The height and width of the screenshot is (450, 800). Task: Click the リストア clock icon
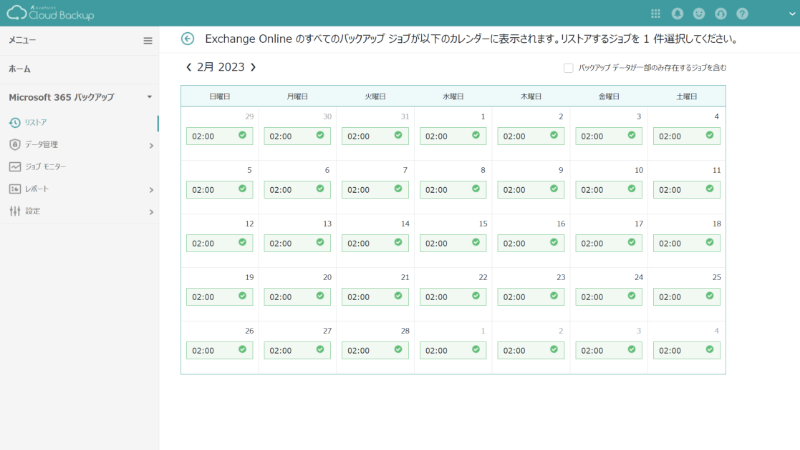pyautogui.click(x=15, y=122)
